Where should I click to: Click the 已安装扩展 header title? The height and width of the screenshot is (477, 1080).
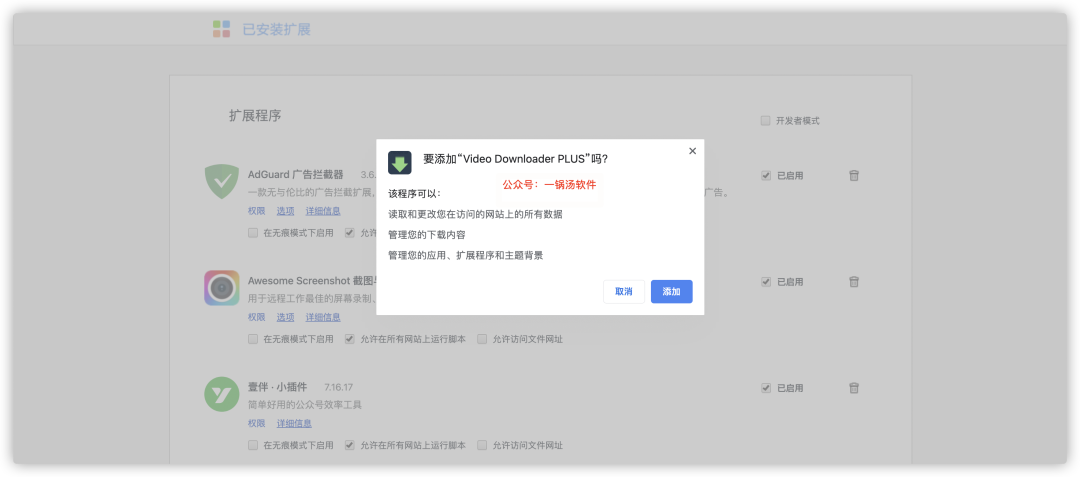[x=276, y=30]
